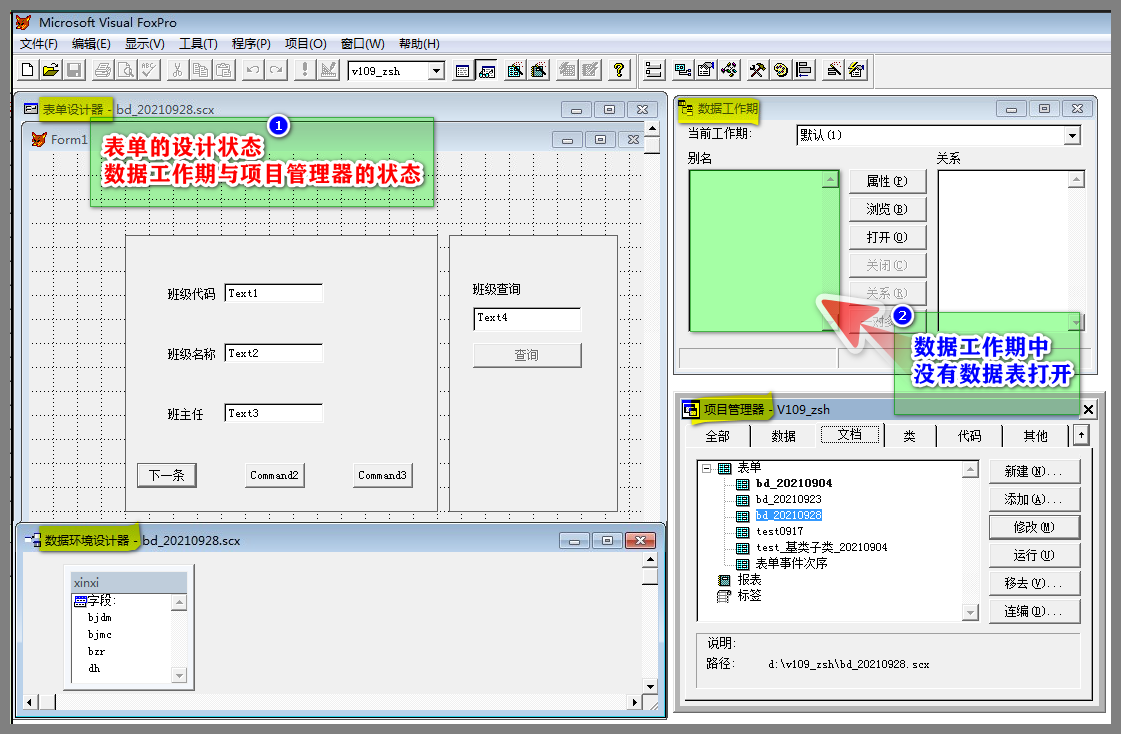Open the 当前工作期 dropdown list

tap(1072, 136)
